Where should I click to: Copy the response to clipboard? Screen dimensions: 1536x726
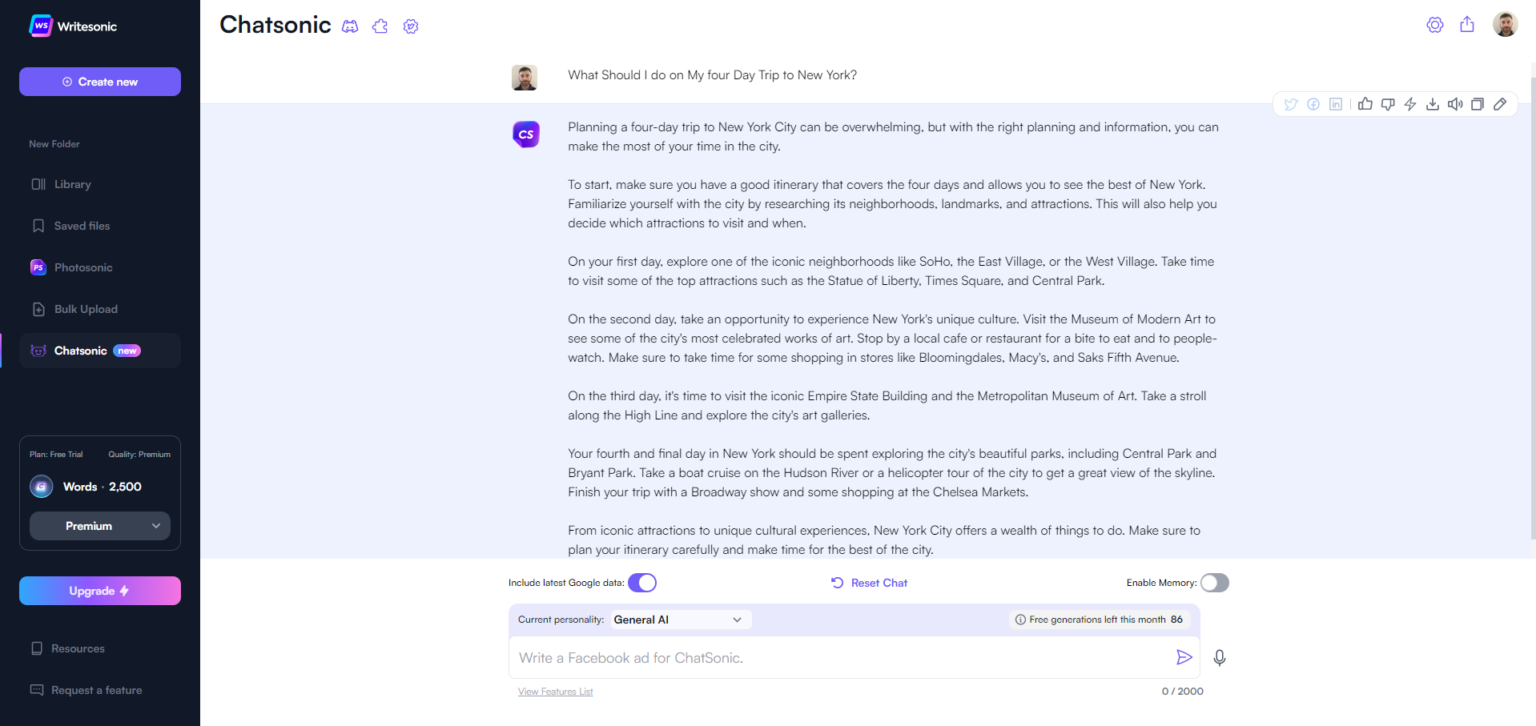(1477, 103)
